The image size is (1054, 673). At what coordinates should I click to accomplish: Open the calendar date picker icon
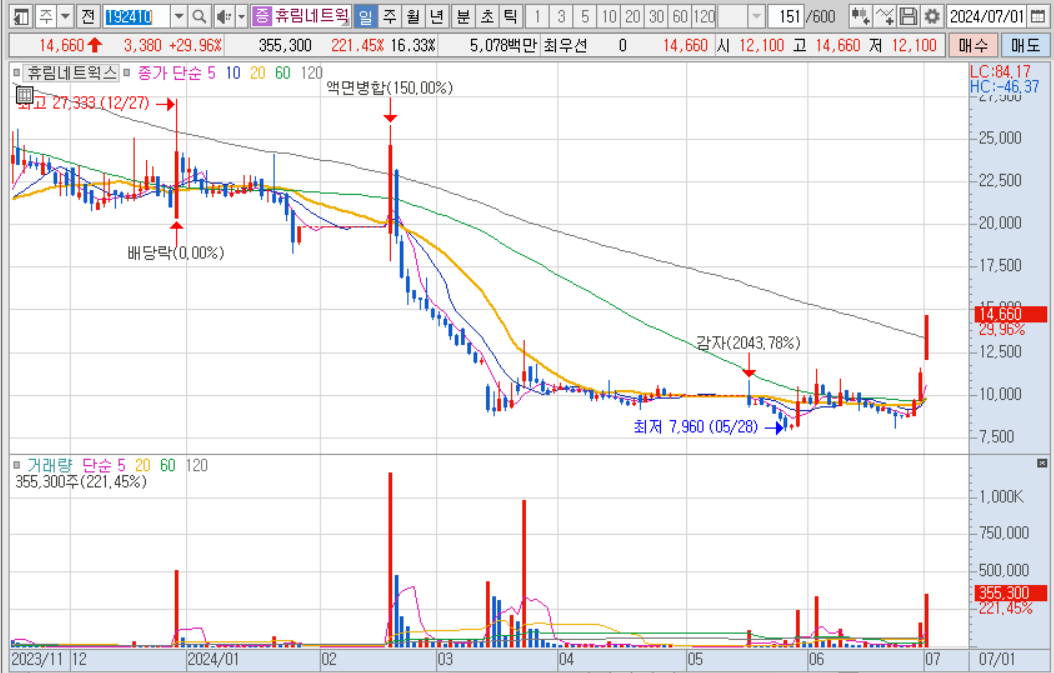1038,16
